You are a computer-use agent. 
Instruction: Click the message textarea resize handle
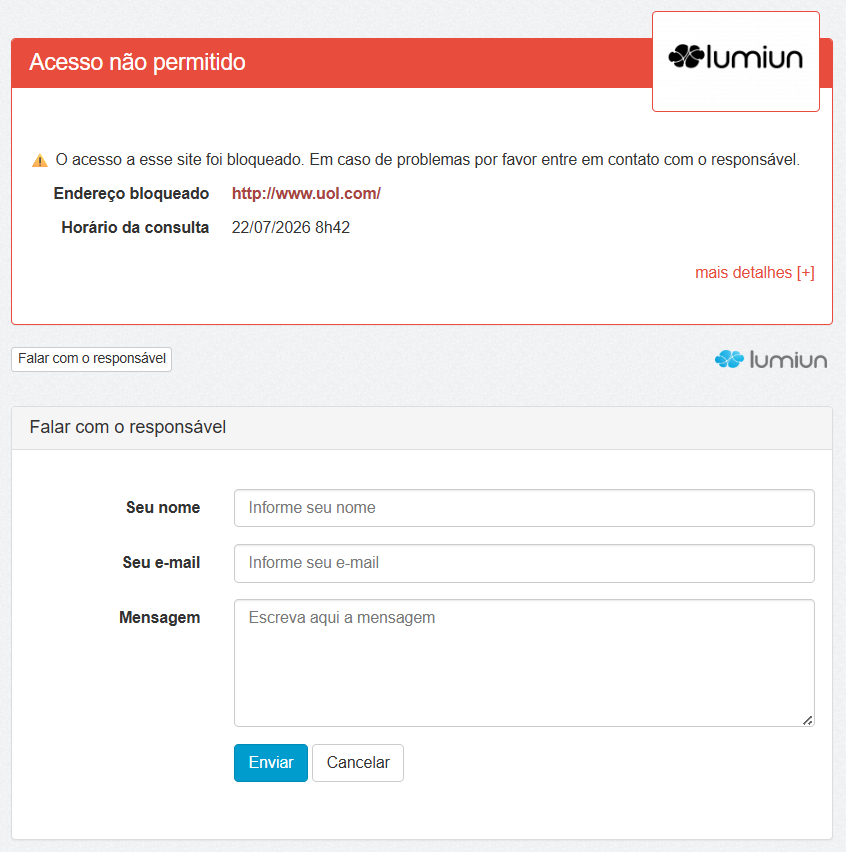(807, 720)
